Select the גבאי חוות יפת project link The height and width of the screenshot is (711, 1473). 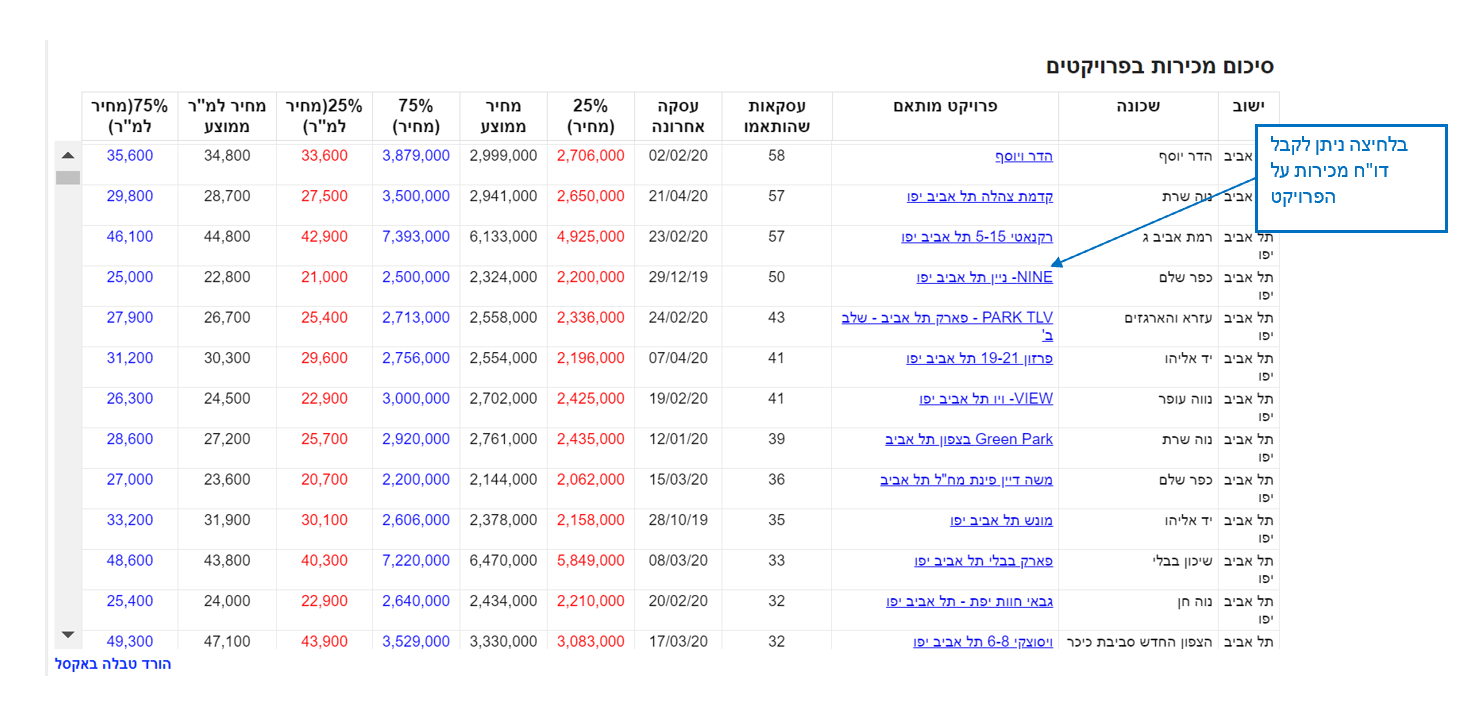(969, 602)
